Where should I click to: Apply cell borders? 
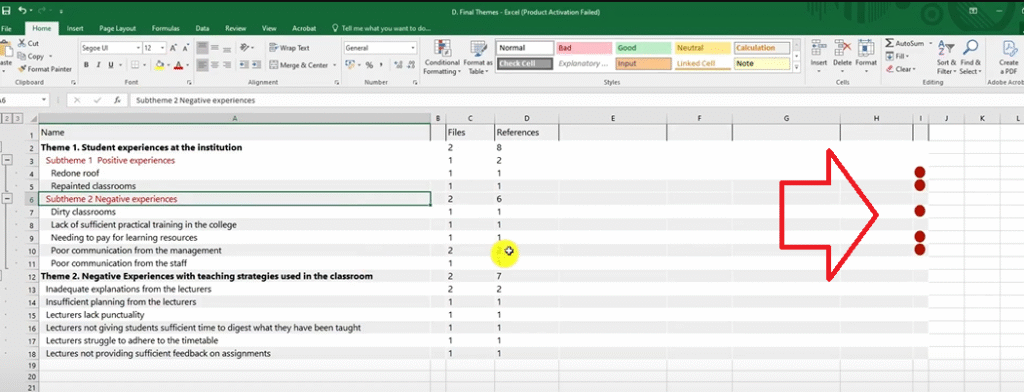[135, 65]
